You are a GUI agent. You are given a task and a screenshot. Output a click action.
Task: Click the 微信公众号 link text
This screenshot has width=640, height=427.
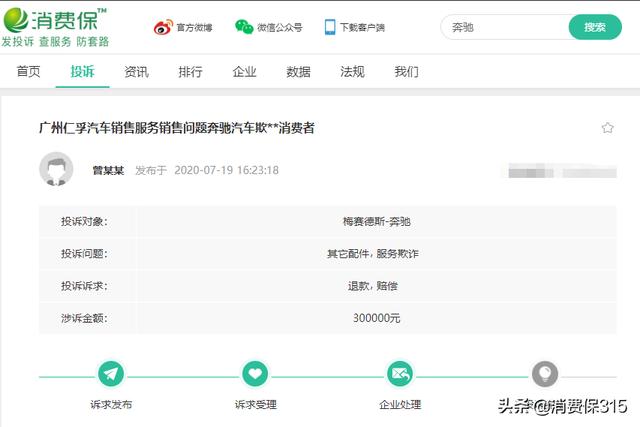[280, 27]
